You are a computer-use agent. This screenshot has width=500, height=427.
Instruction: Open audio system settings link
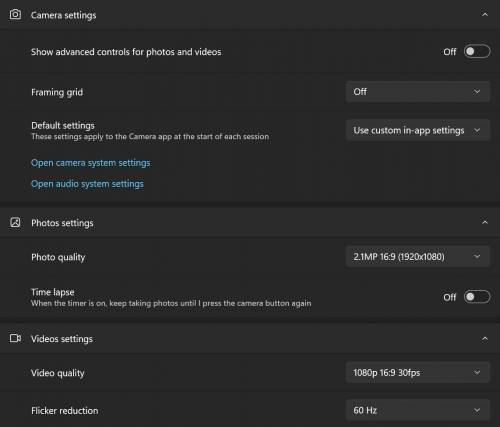(87, 184)
